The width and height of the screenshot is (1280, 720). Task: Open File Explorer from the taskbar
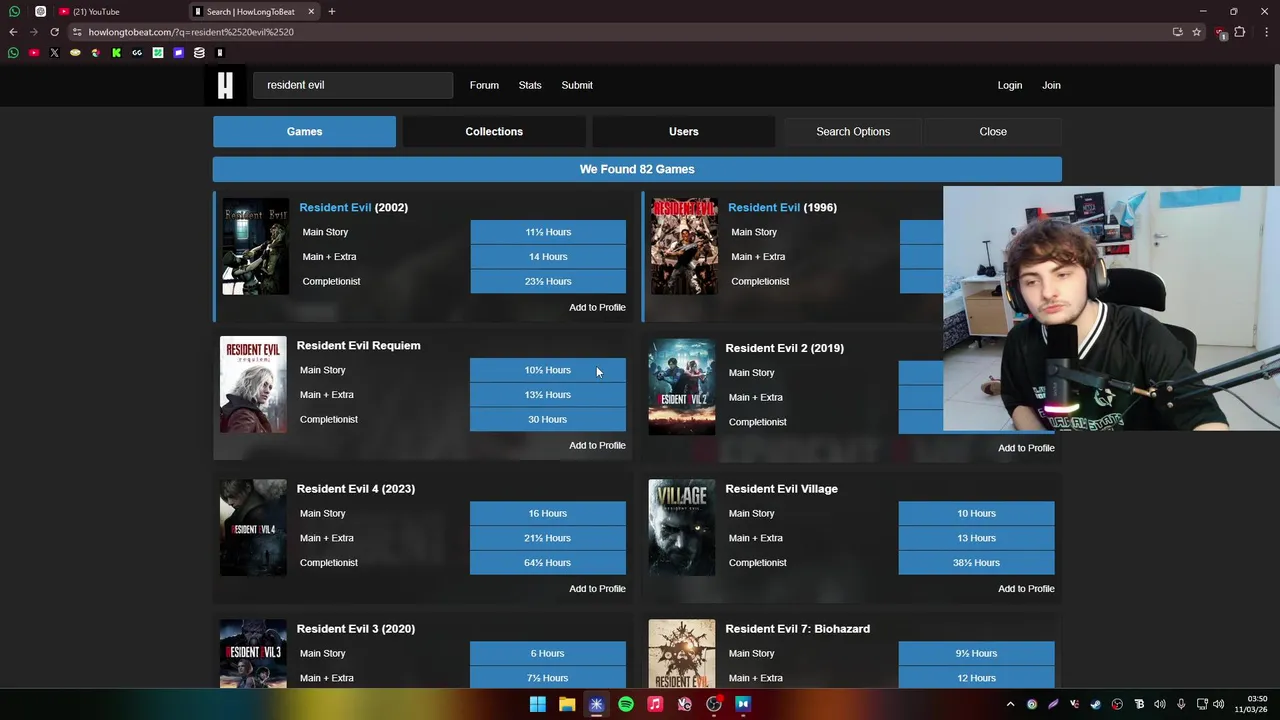tap(567, 704)
